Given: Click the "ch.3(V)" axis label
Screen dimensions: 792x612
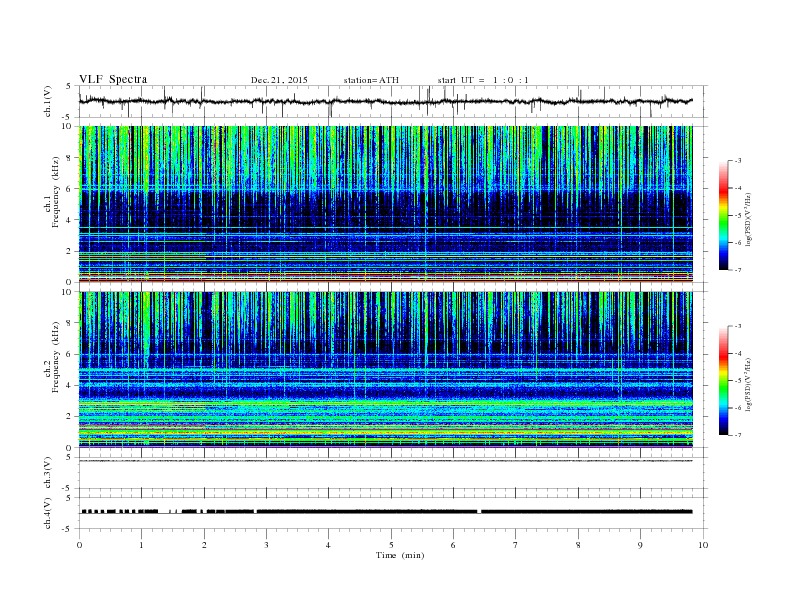Looking at the screenshot, I should click(48, 473).
